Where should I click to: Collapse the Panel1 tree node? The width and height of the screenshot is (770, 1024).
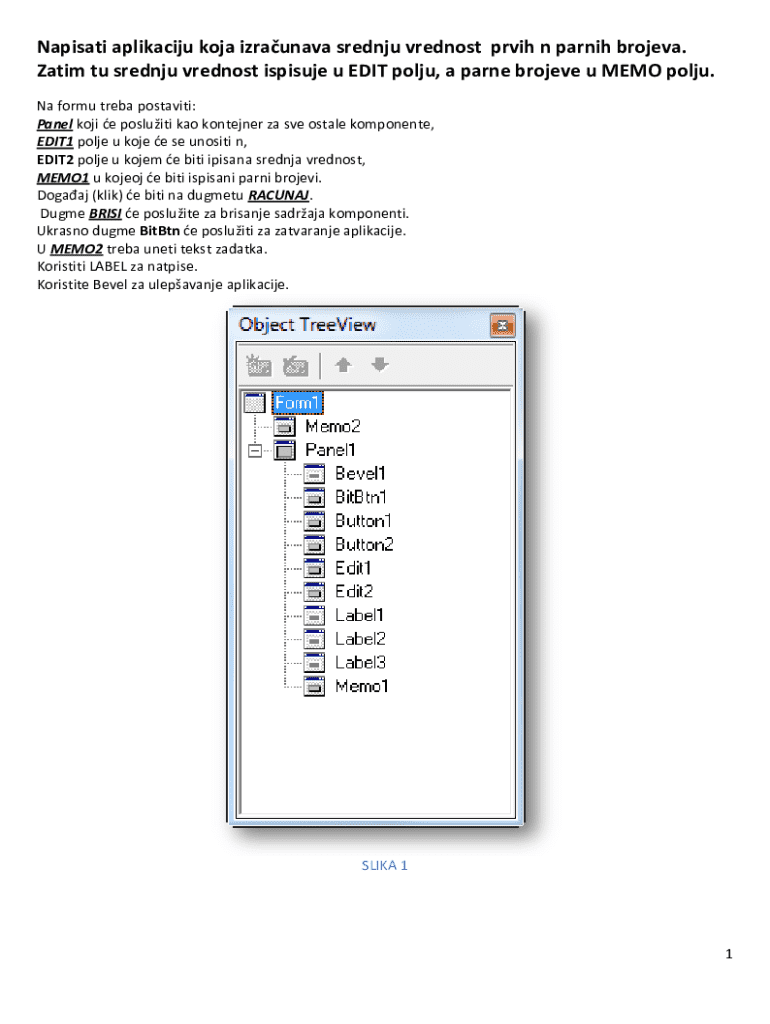coord(255,451)
